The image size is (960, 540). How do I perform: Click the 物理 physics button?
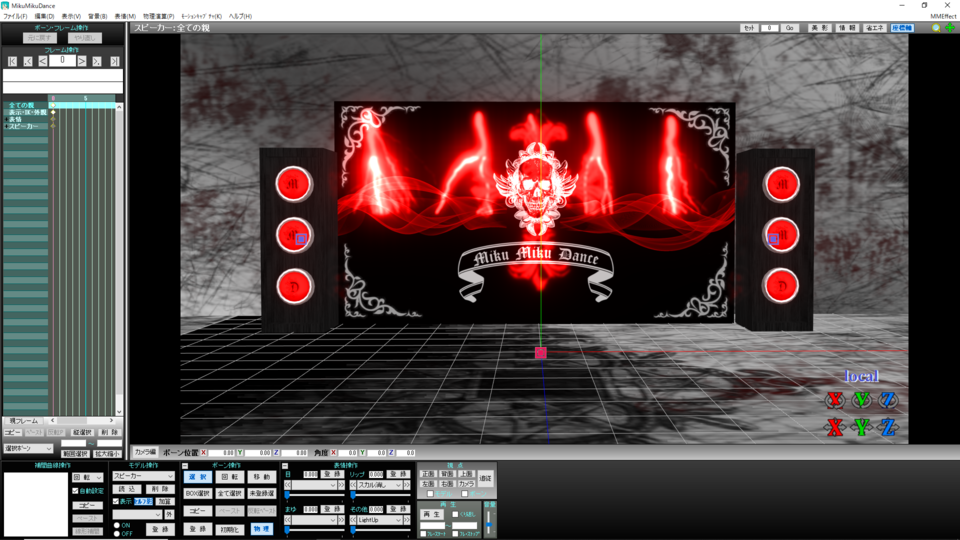coord(261,529)
